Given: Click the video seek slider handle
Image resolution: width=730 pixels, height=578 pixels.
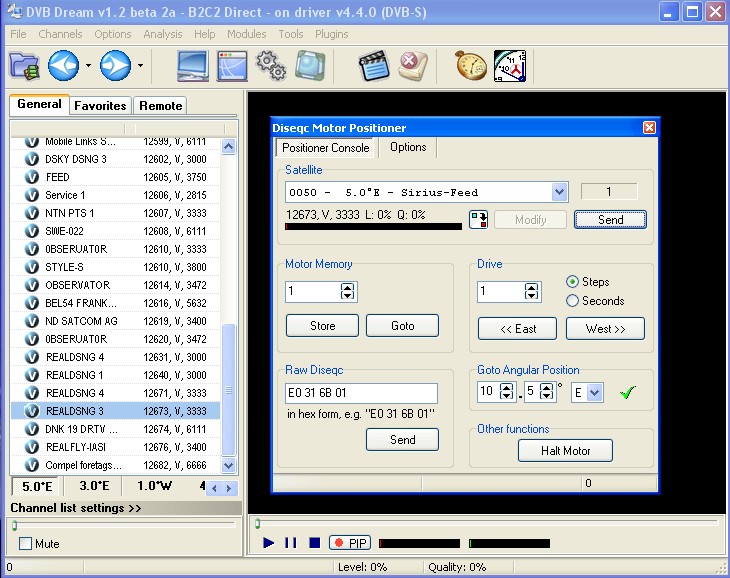Looking at the screenshot, I should click(x=257, y=524).
